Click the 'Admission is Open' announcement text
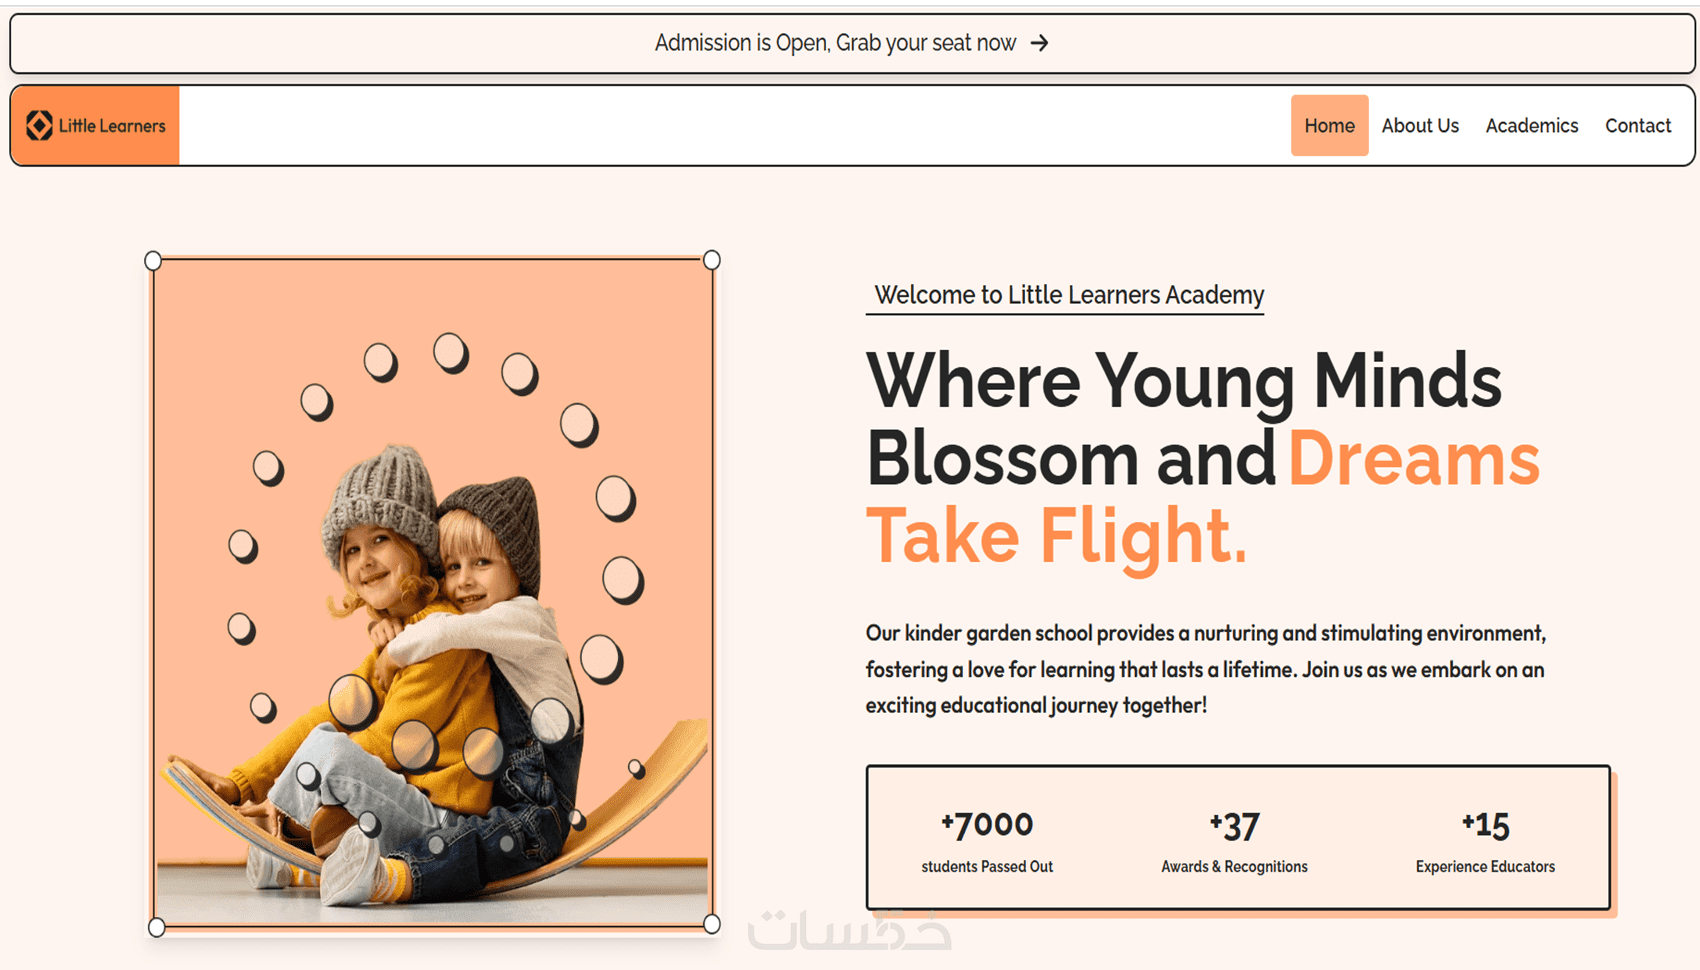Viewport: 1700px width, 970px height. click(835, 43)
